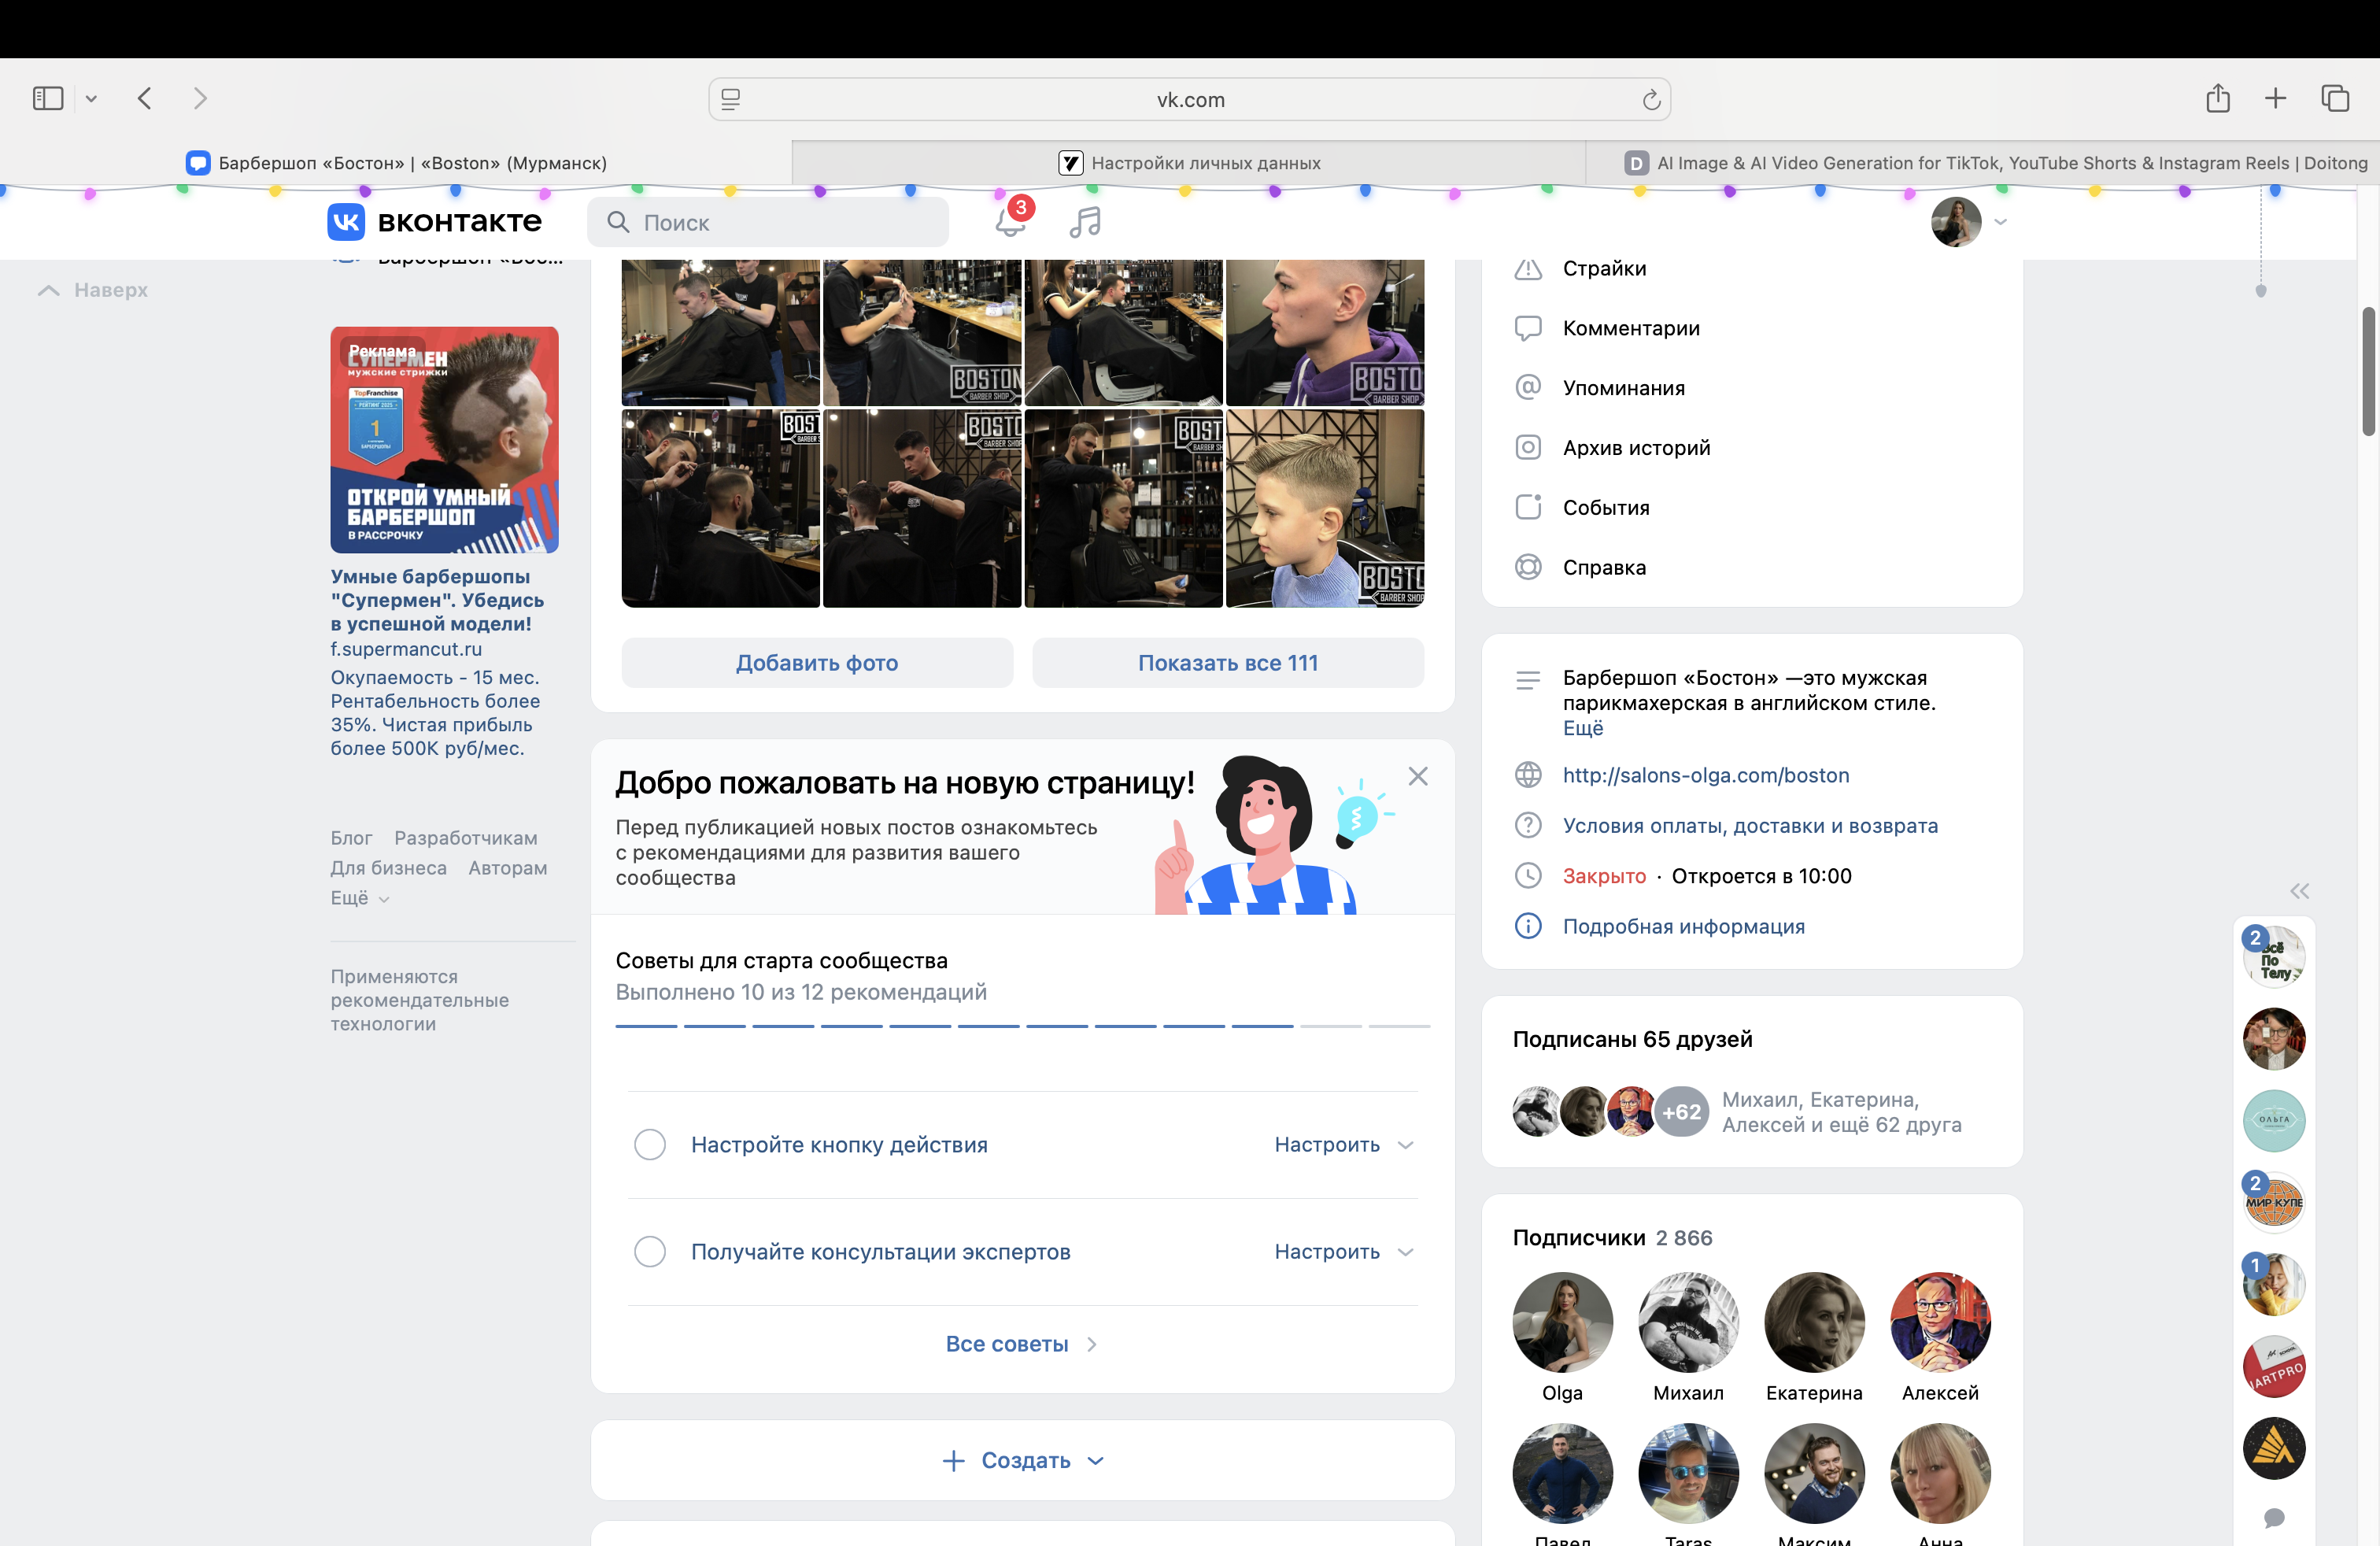The height and width of the screenshot is (1546, 2380).
Task: Switch to Барбершоп «Бостон» tab
Action: [x=396, y=163]
